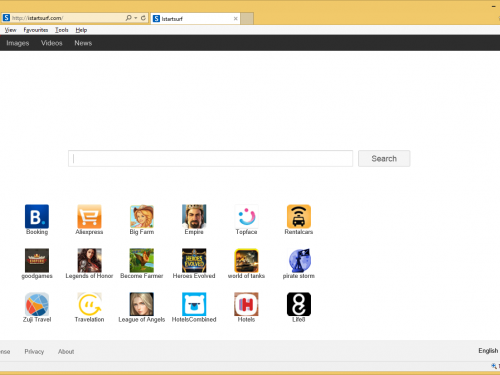Viewport: 500px width, 375px height.
Task: Close the Istartsurf tab
Action: coord(236,19)
